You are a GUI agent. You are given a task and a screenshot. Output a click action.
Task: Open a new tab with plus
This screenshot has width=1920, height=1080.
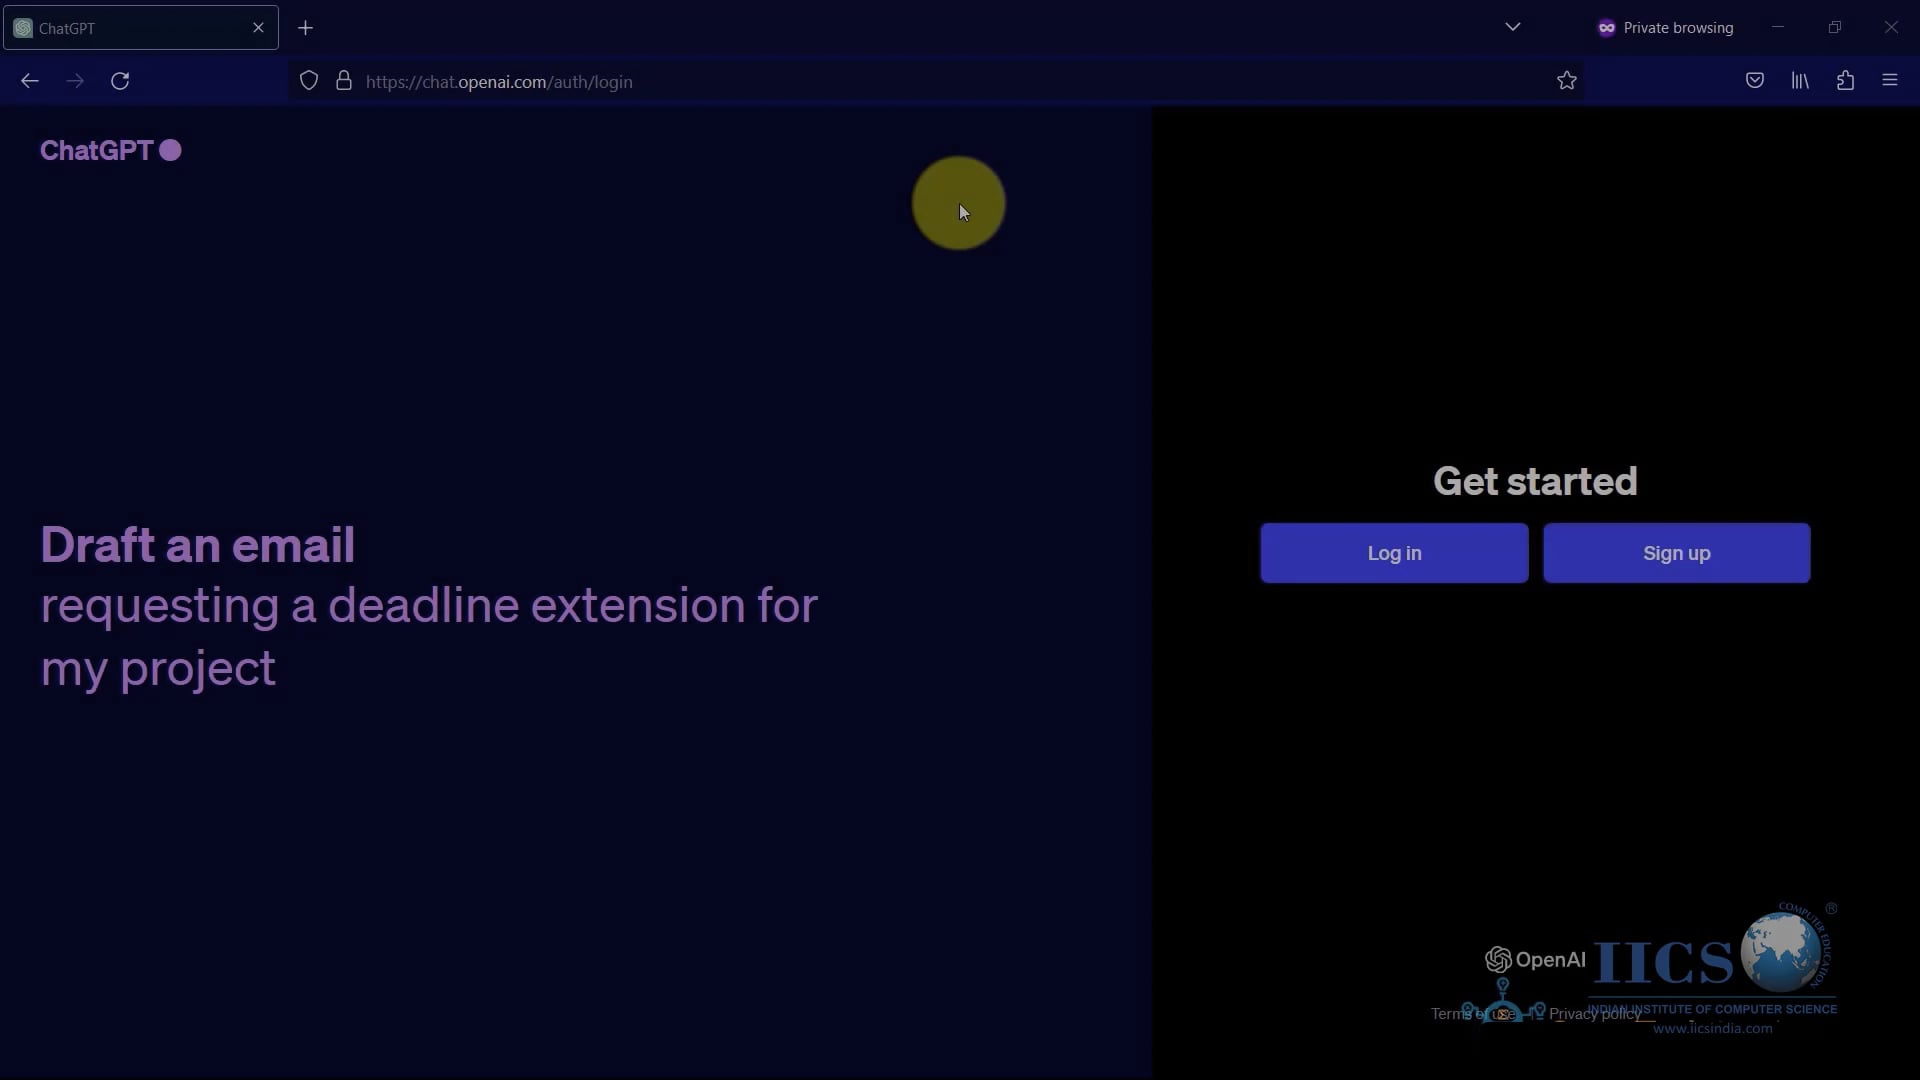point(306,28)
